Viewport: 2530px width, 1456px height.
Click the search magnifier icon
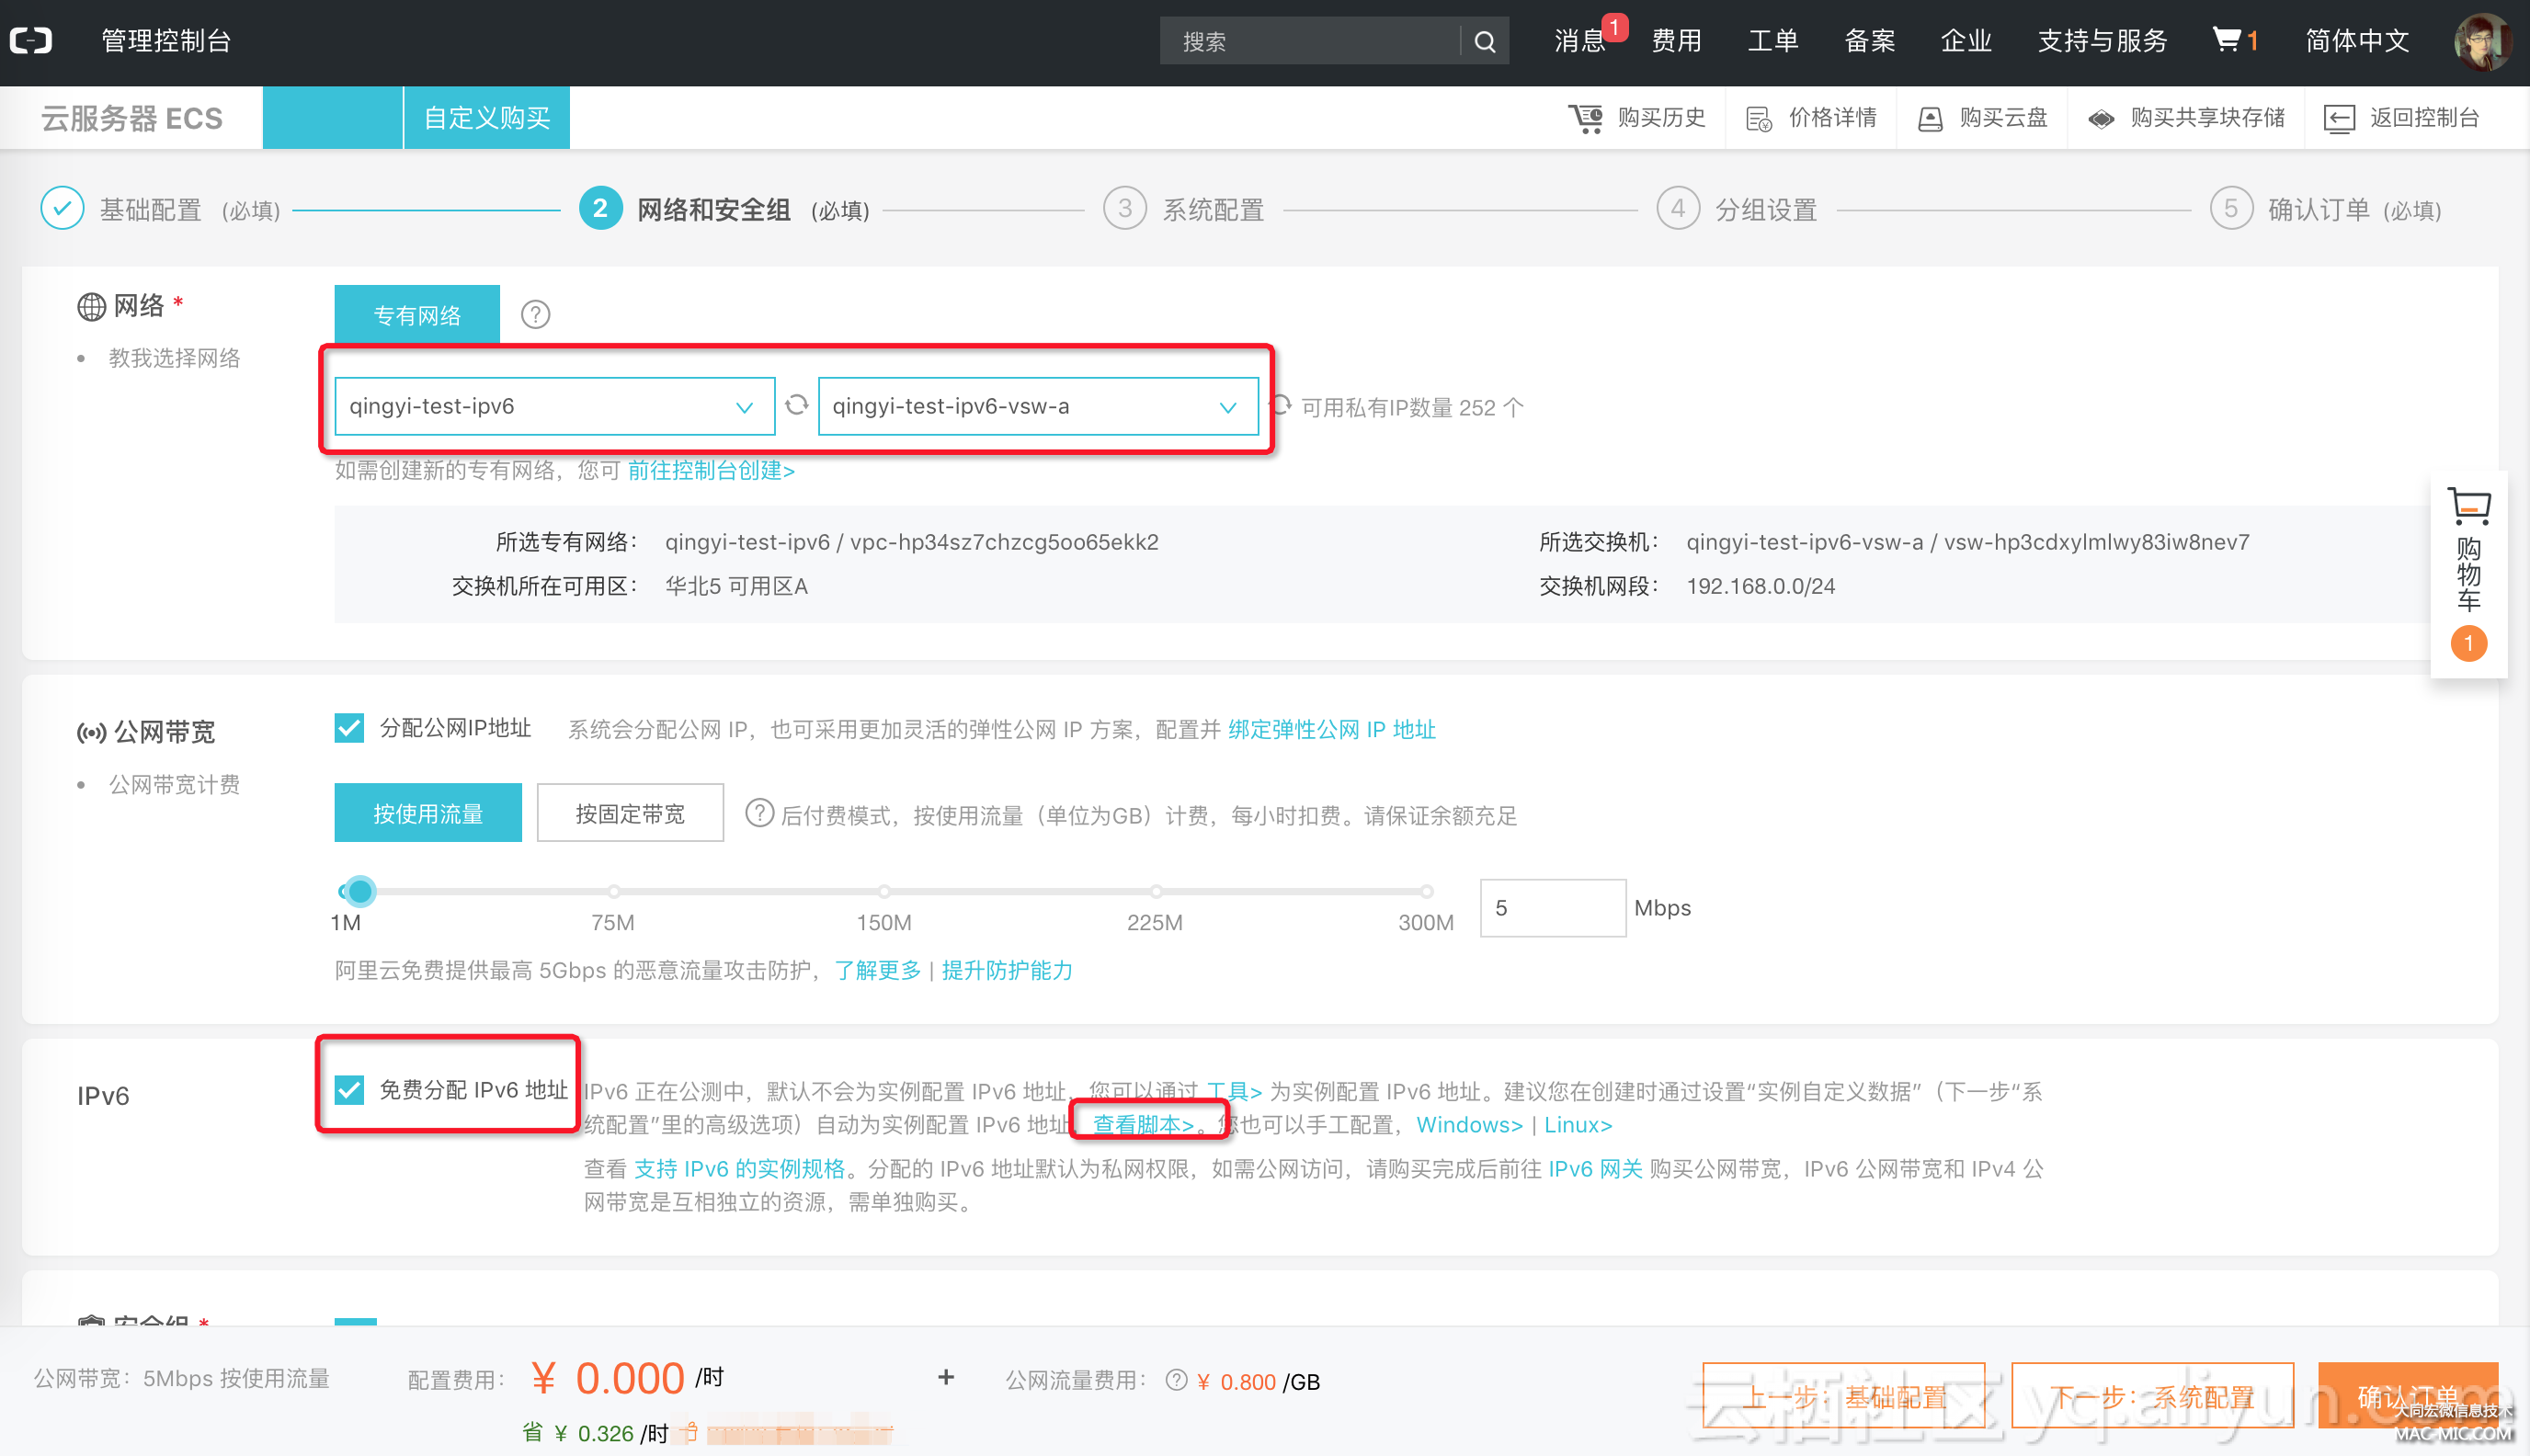1485,42
